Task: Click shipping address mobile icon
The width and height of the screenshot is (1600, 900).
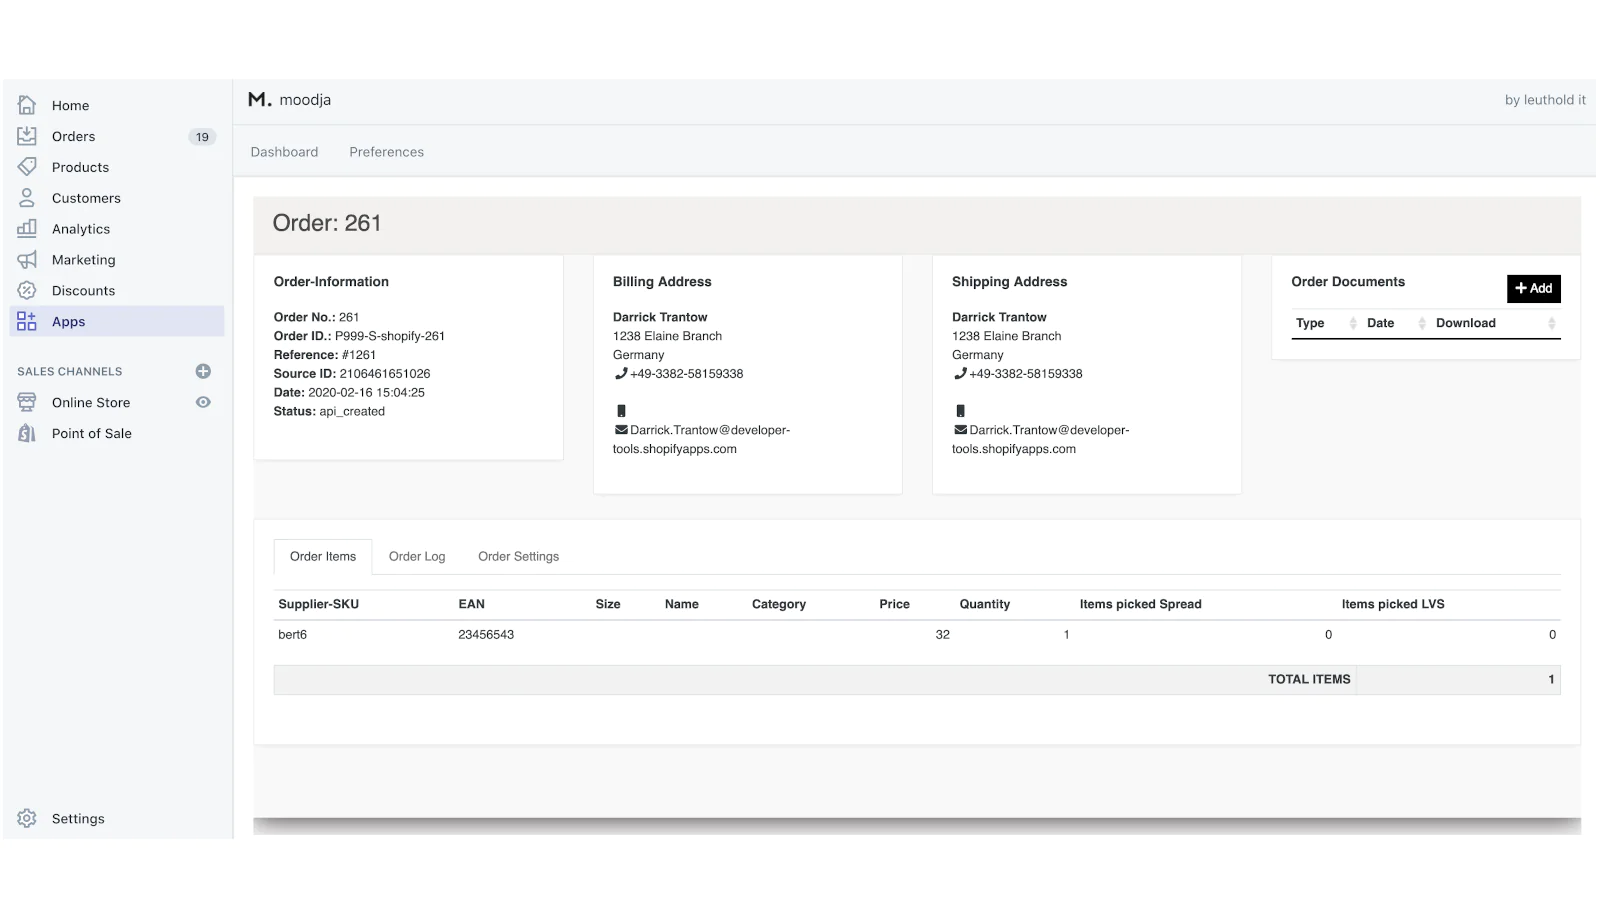Action: pyautogui.click(x=960, y=411)
